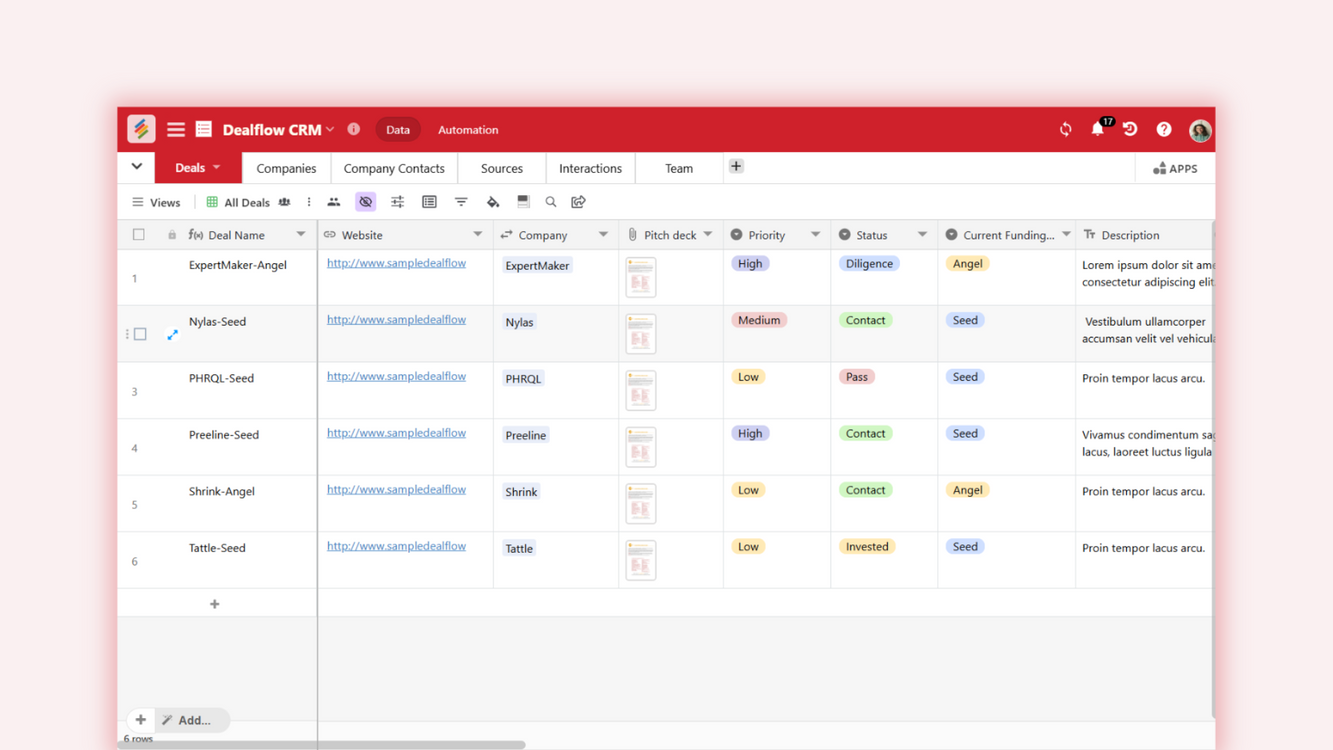The width and height of the screenshot is (1333, 750).
Task: Open the Pitch deck column dropdown
Action: (x=708, y=235)
